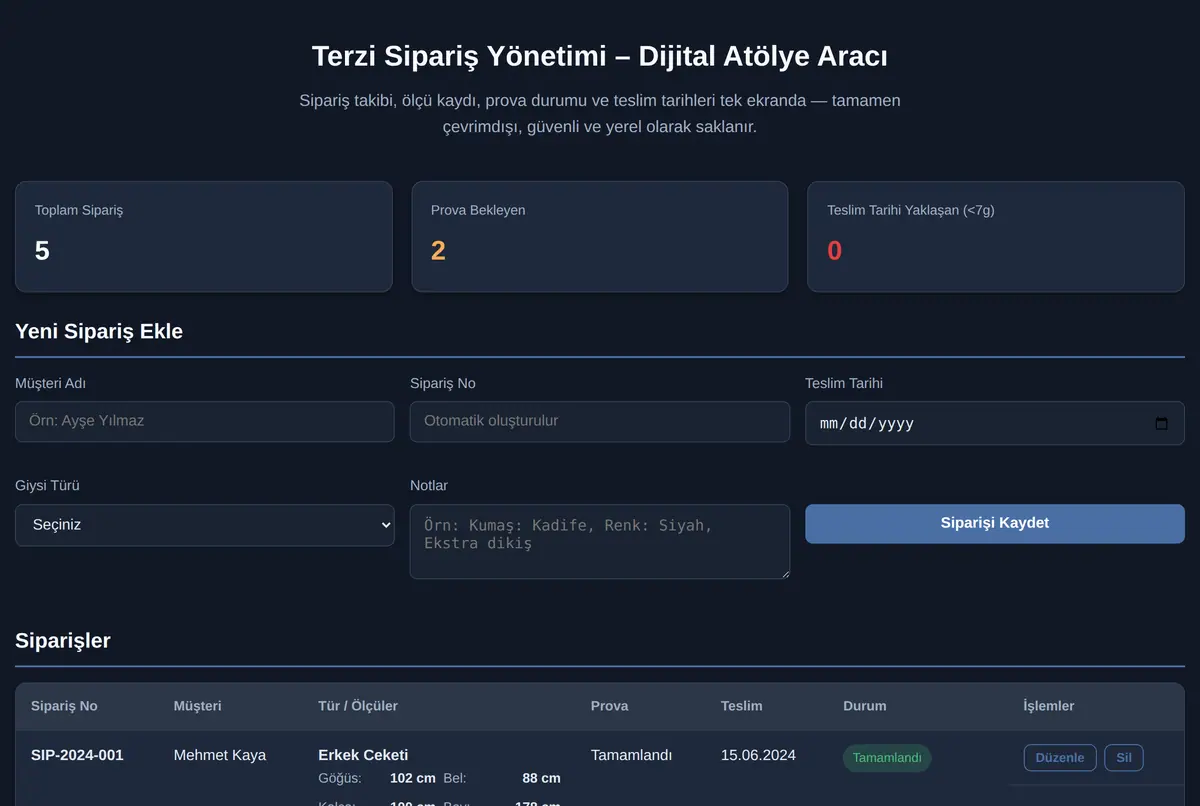Click the Siparişler section heading

tap(63, 640)
